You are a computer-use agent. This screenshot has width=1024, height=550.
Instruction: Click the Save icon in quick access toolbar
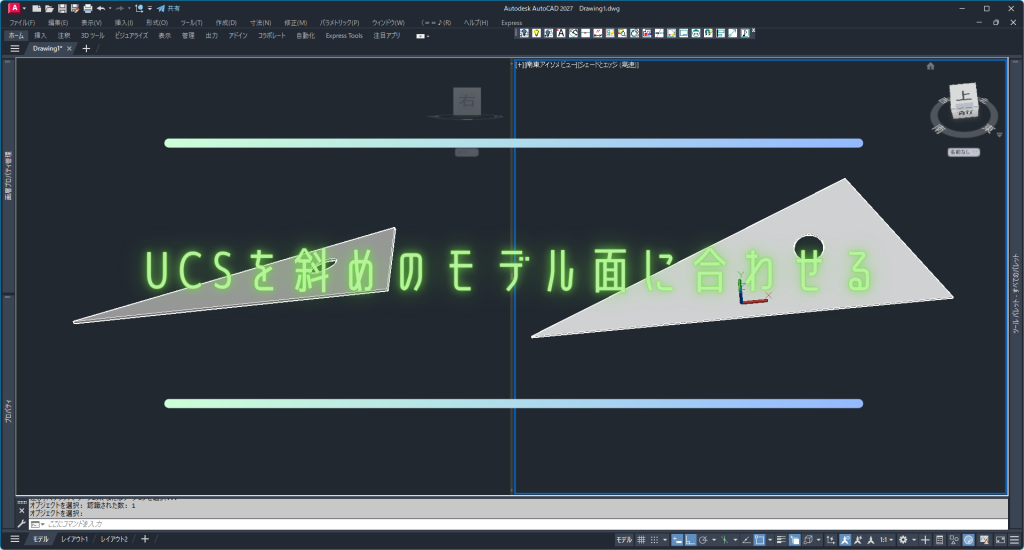[x=61, y=8]
